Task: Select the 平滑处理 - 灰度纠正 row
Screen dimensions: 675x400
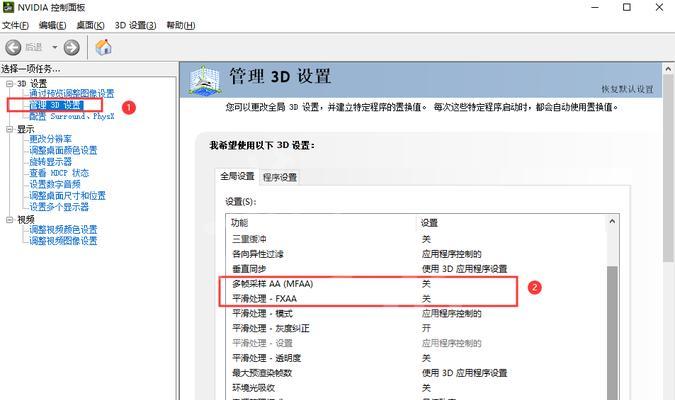Action: pos(416,329)
